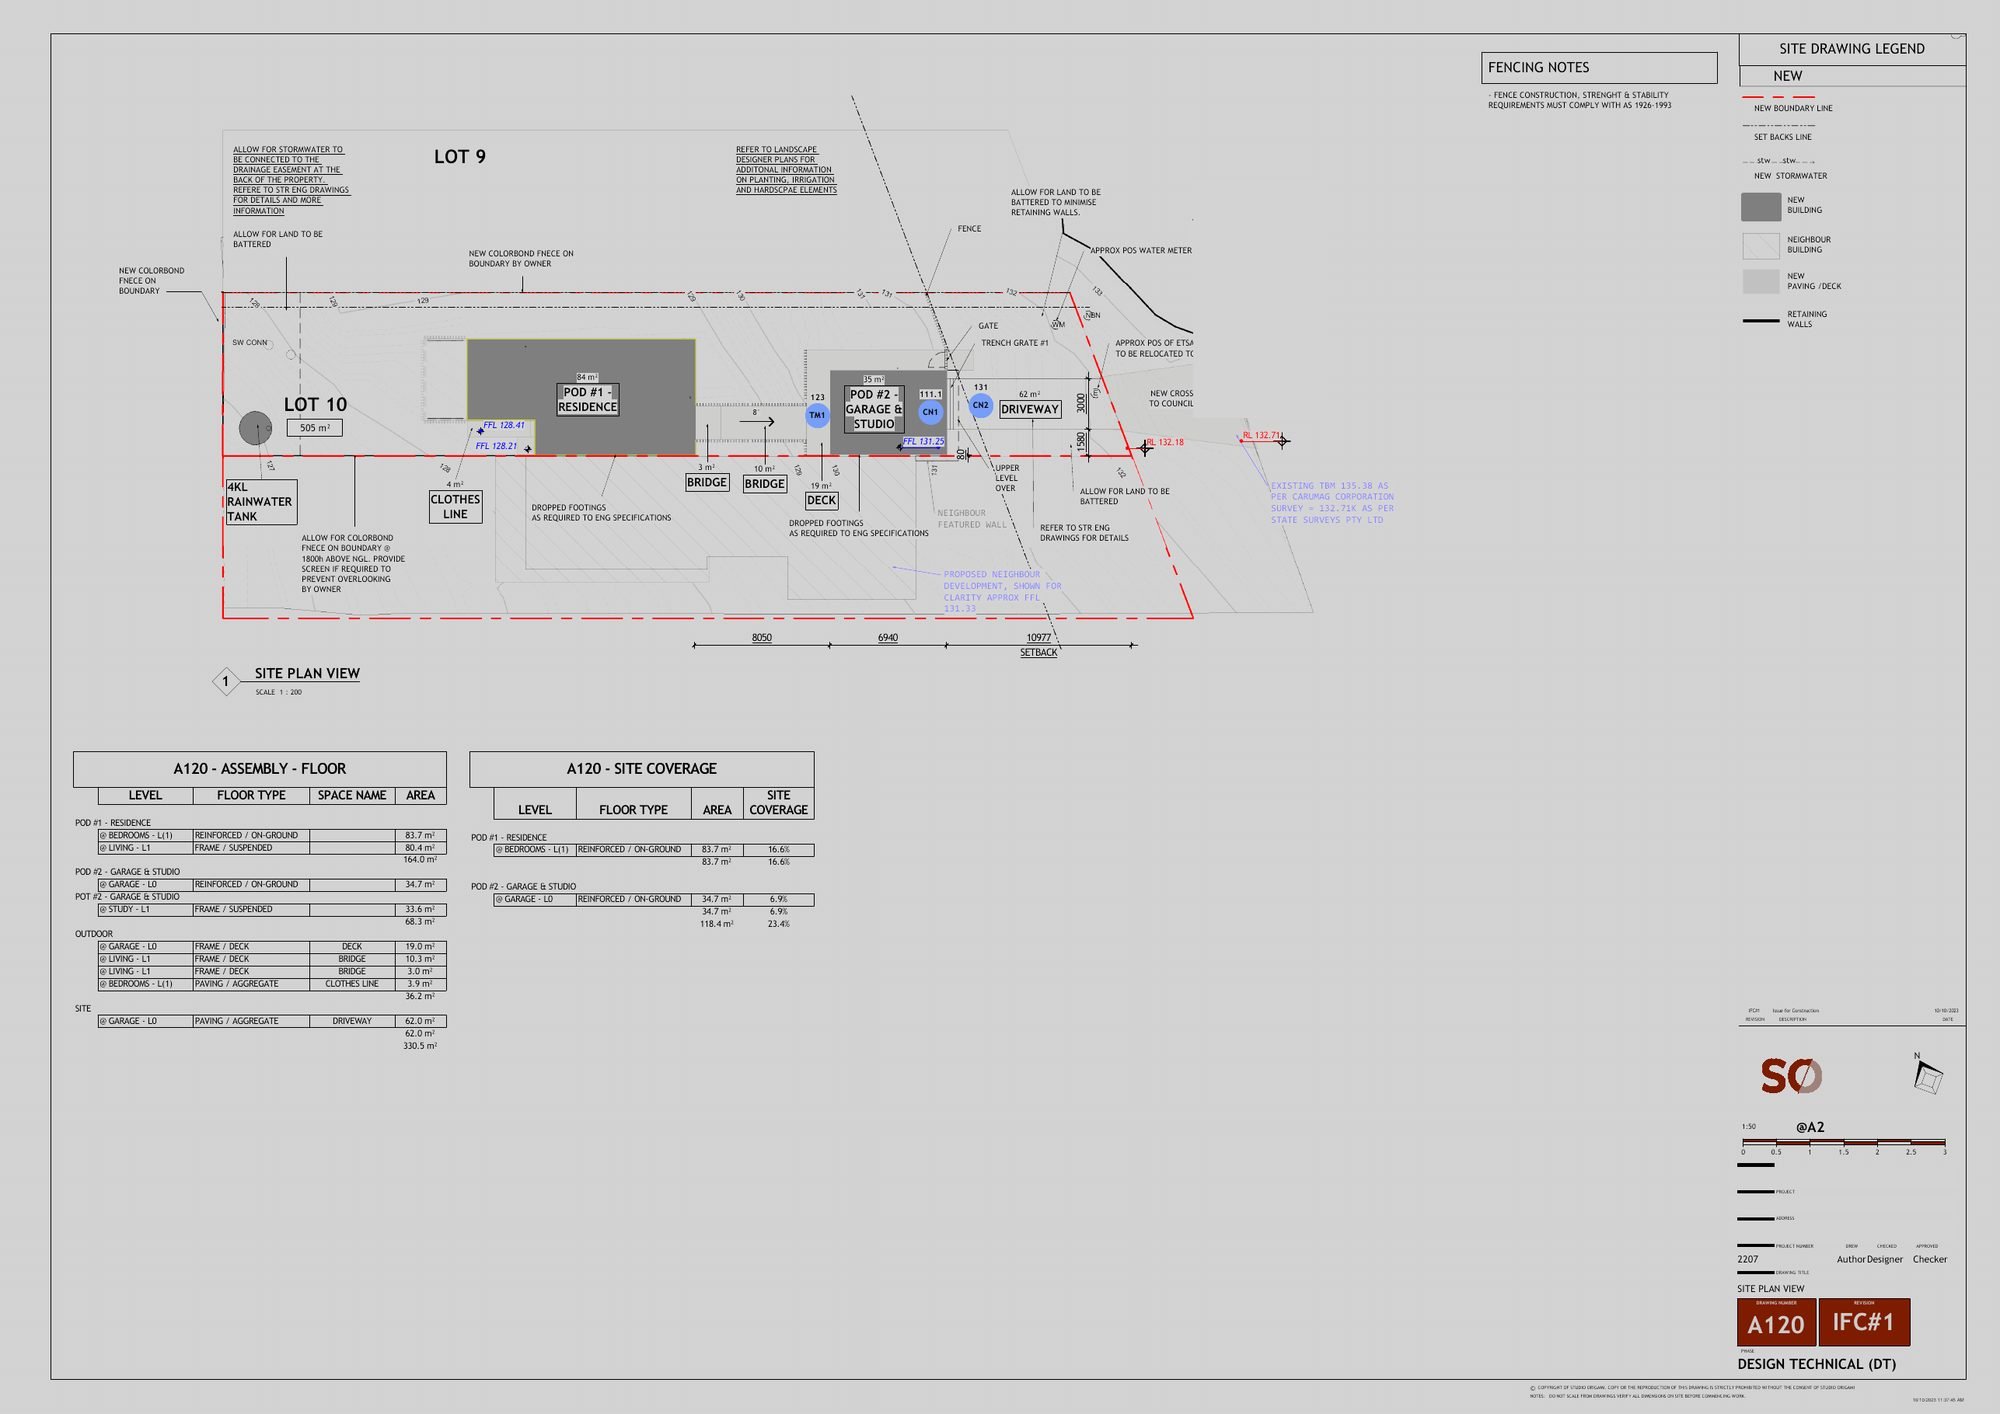Click the SITE DRAWING LEGEND heading

pos(1851,49)
